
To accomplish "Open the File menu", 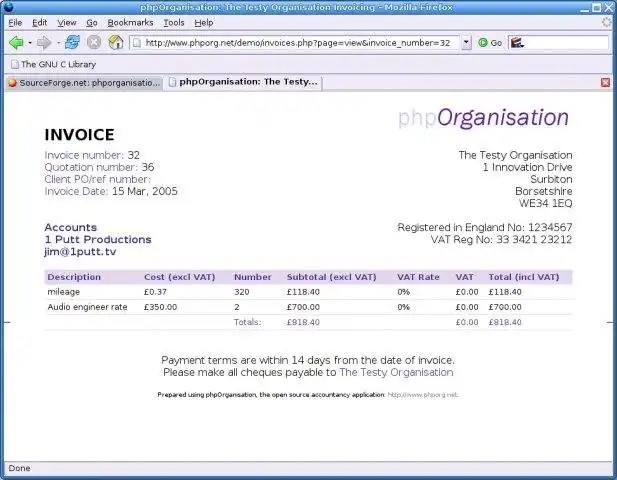I will pyautogui.click(x=15, y=23).
